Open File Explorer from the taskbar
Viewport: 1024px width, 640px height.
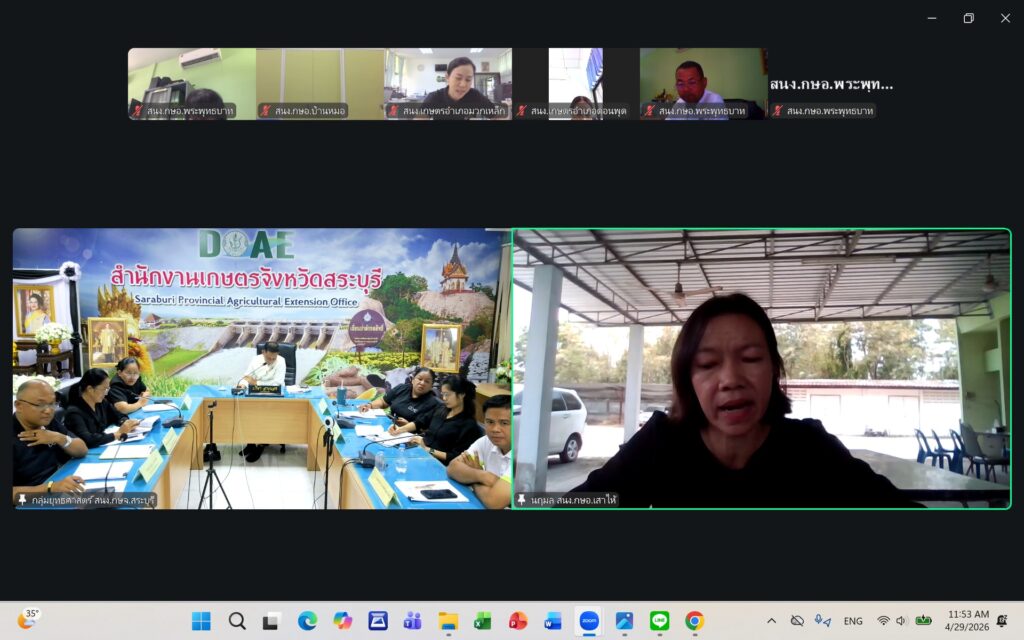(448, 621)
